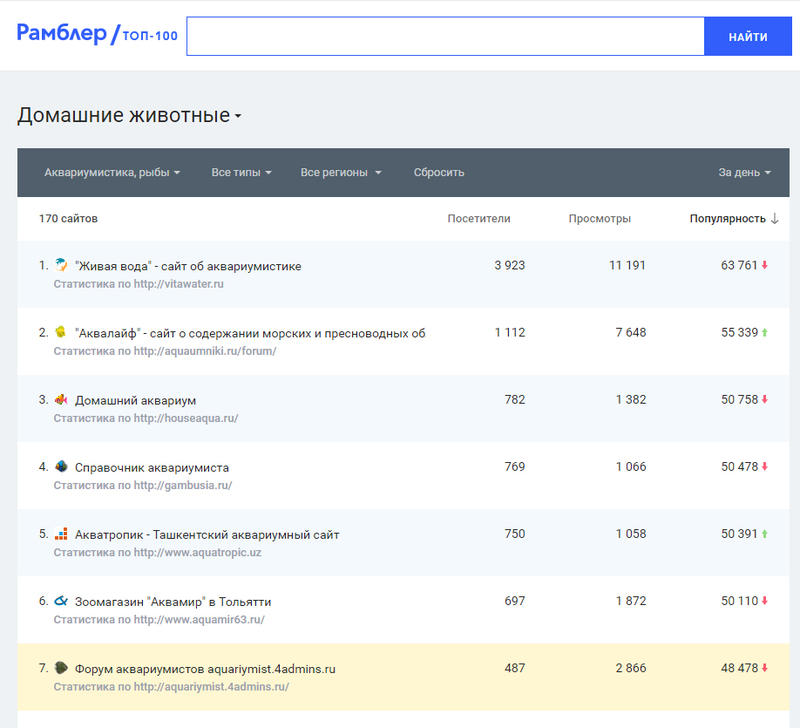This screenshot has height=728, width=800.
Task: Click the aquariymist forum favicon icon
Action: (61, 667)
